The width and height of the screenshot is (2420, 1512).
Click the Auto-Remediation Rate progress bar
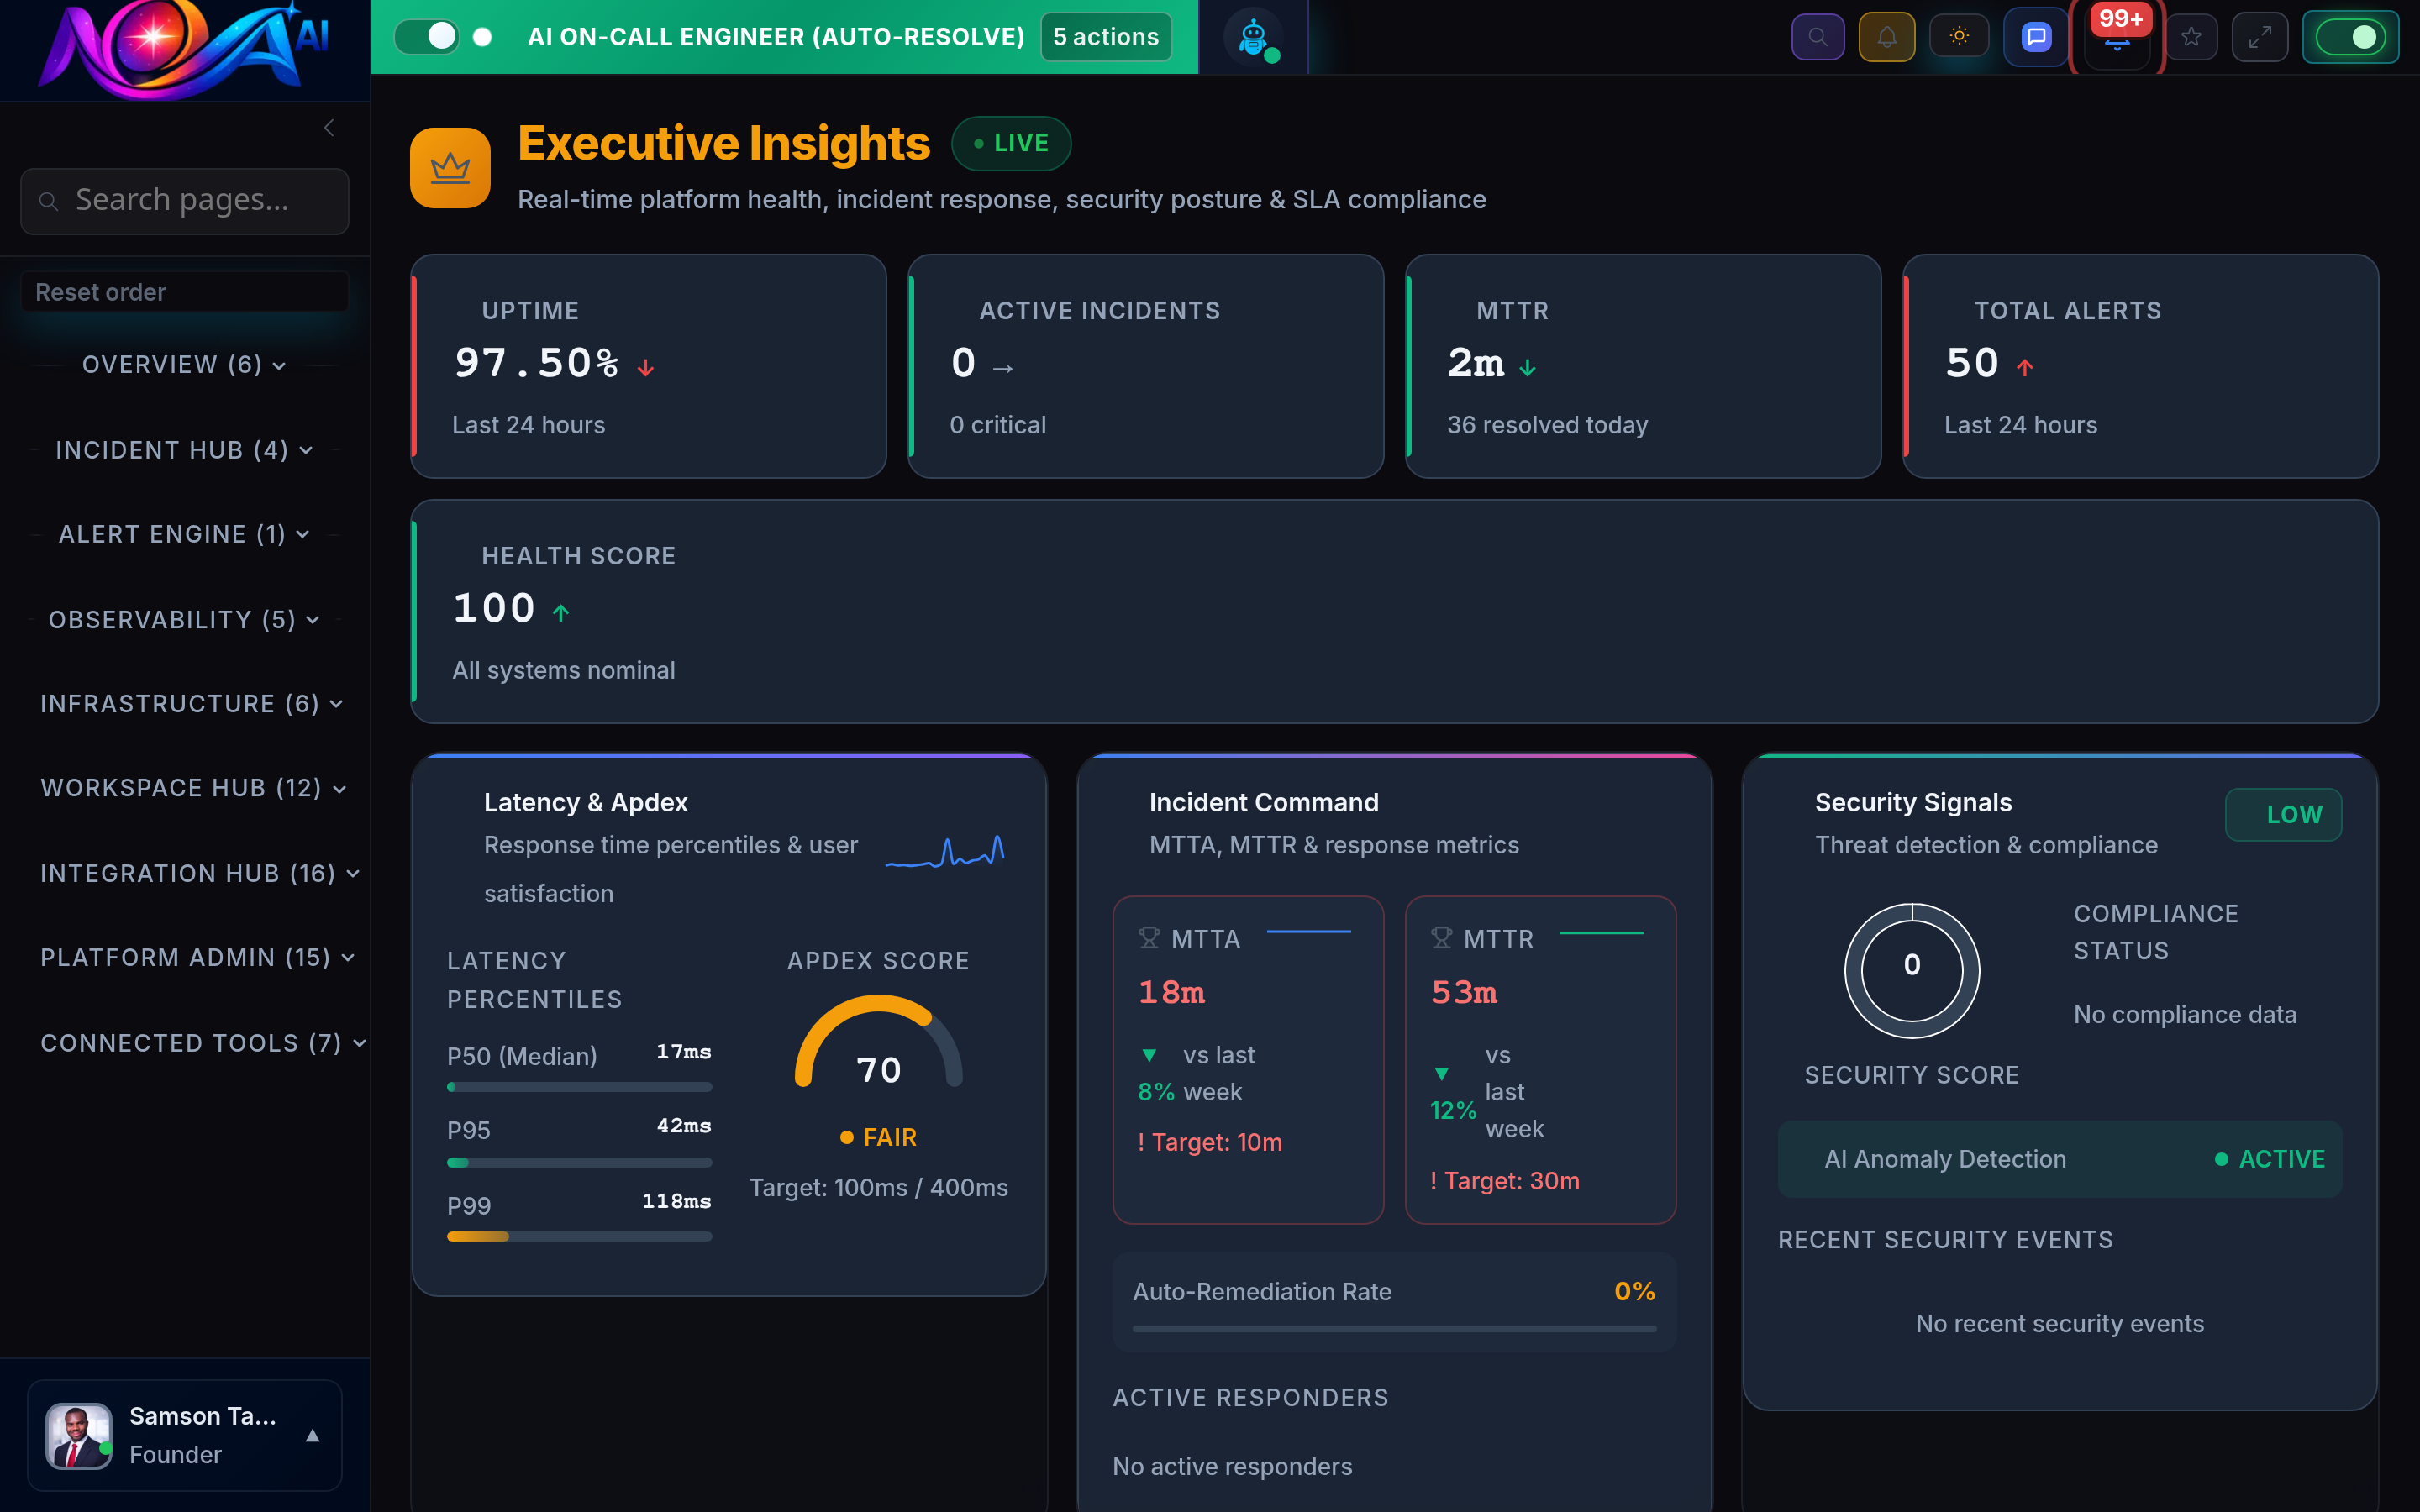pos(1393,1330)
